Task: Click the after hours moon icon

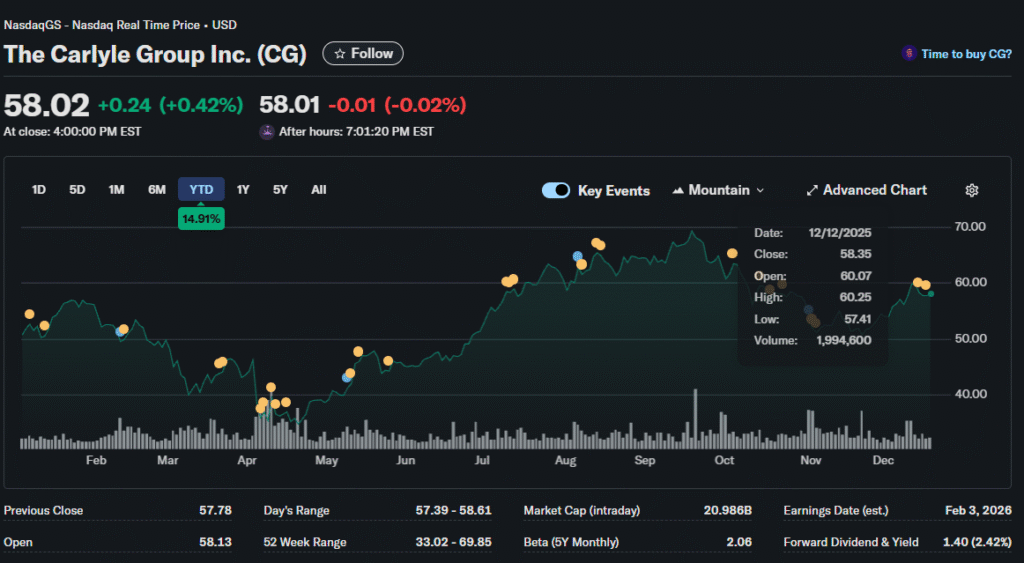Action: [266, 131]
